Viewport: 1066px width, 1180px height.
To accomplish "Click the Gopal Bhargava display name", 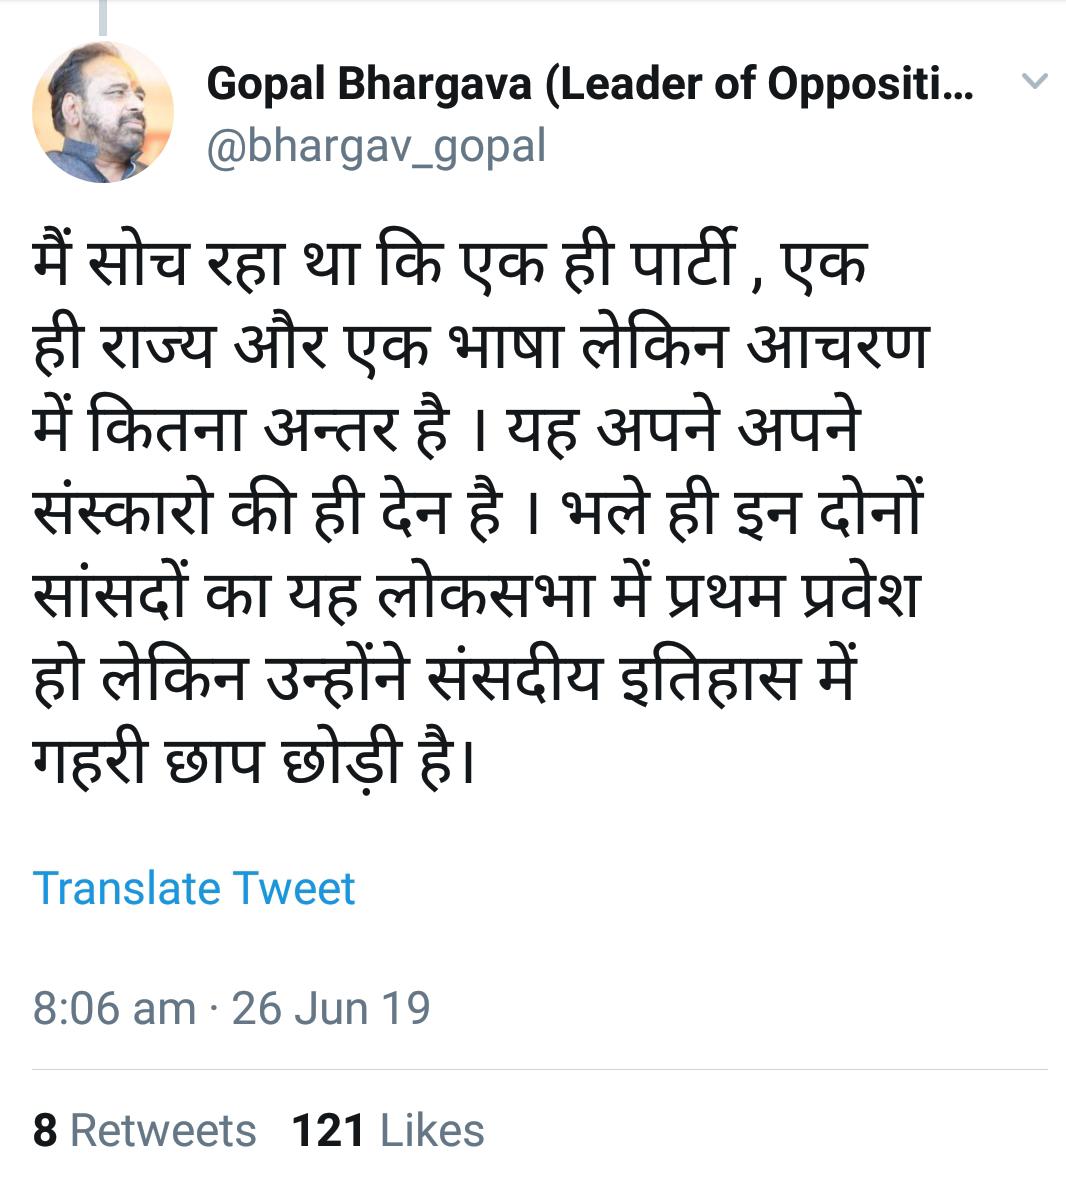I will coord(369,84).
